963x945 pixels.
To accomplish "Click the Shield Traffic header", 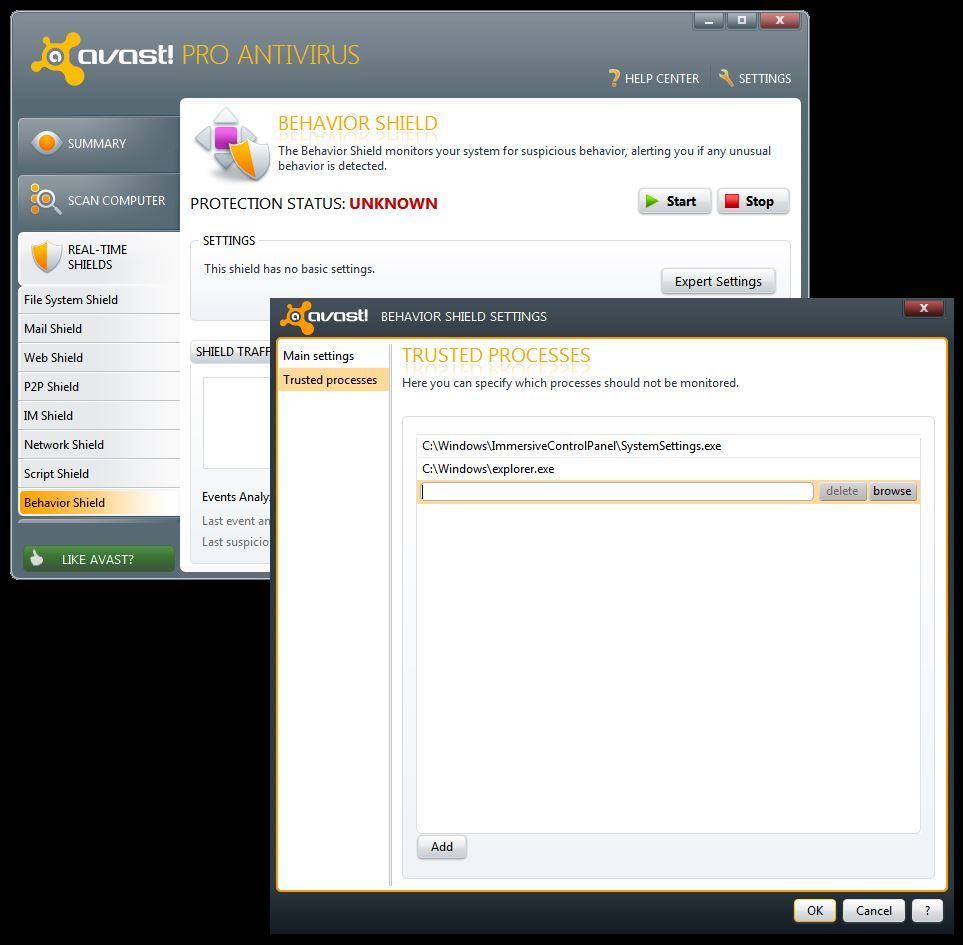I will point(232,352).
